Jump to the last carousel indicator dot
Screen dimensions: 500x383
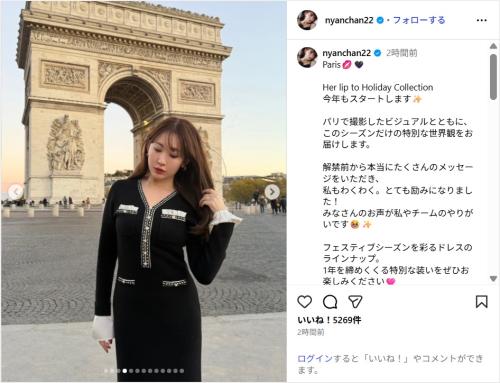(182, 371)
